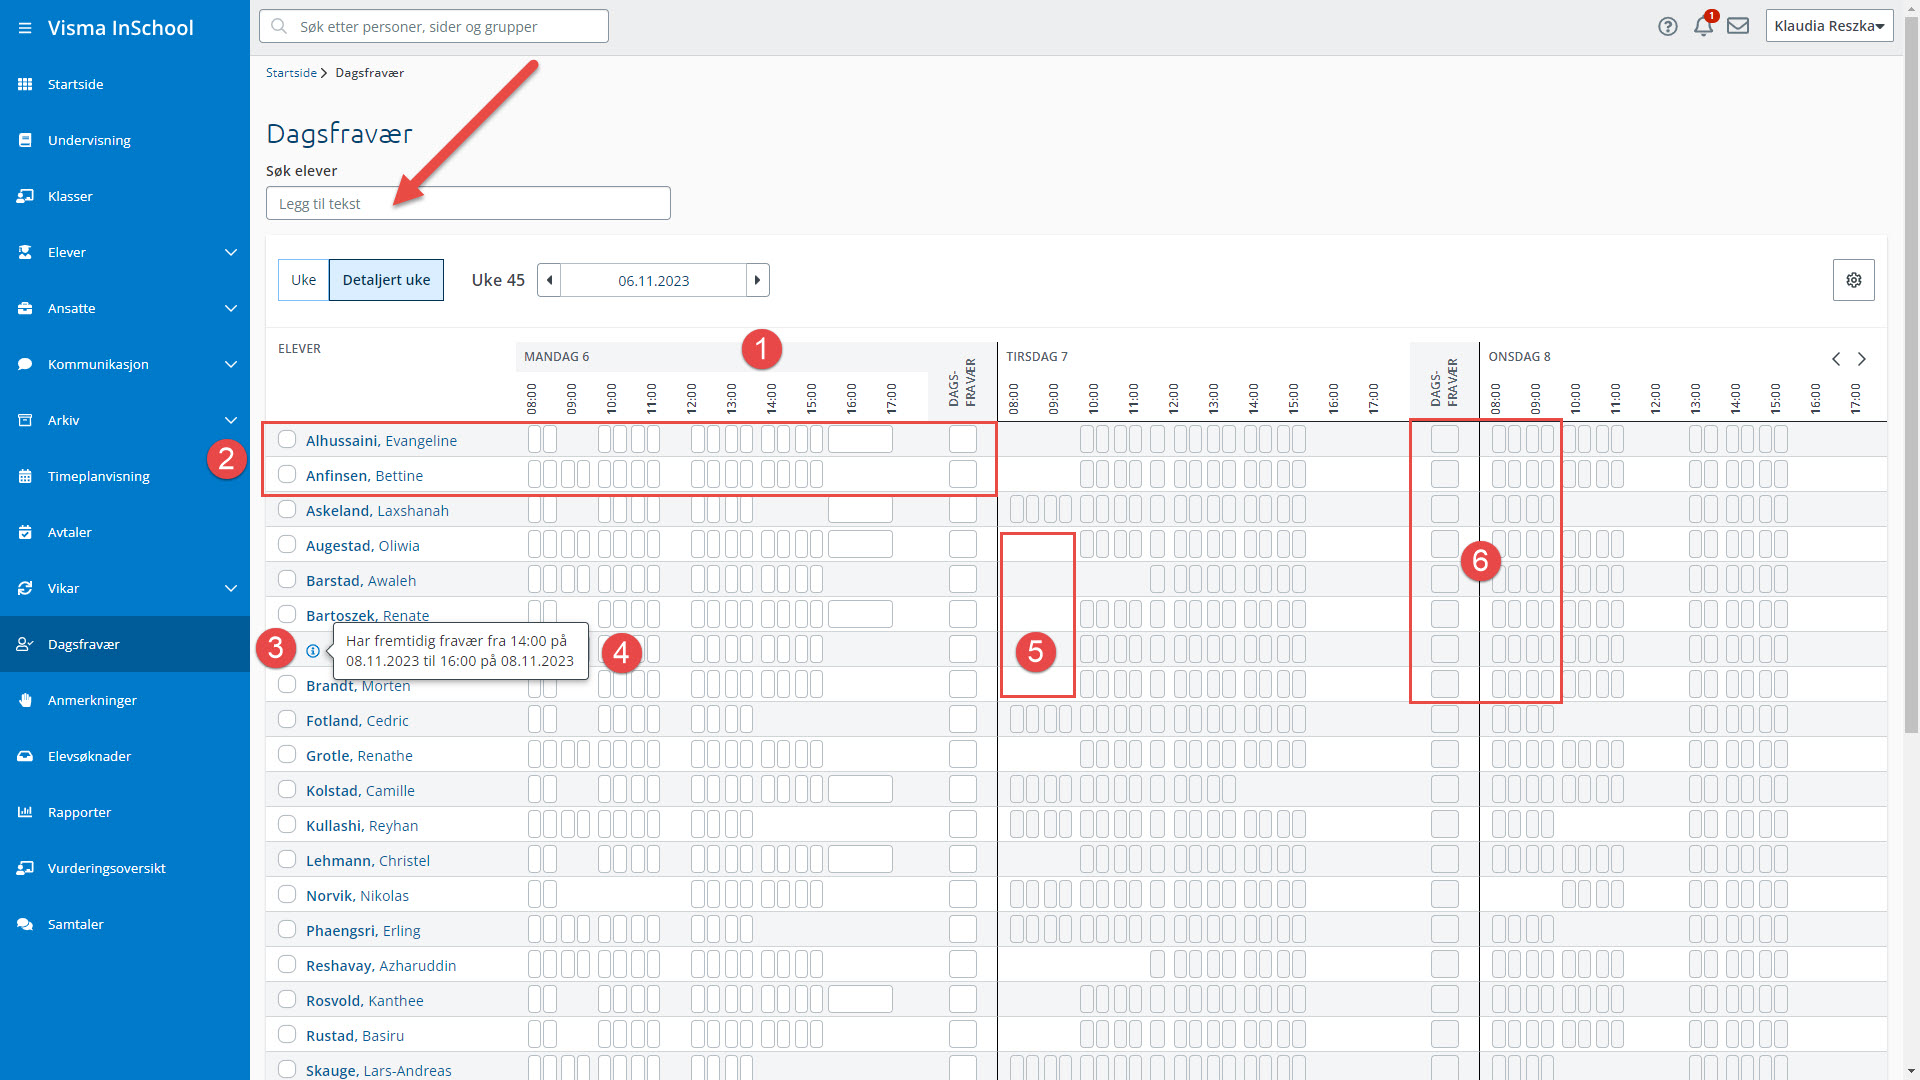
Task: Select checkbox for Grotle, Renathe
Action: click(x=287, y=754)
